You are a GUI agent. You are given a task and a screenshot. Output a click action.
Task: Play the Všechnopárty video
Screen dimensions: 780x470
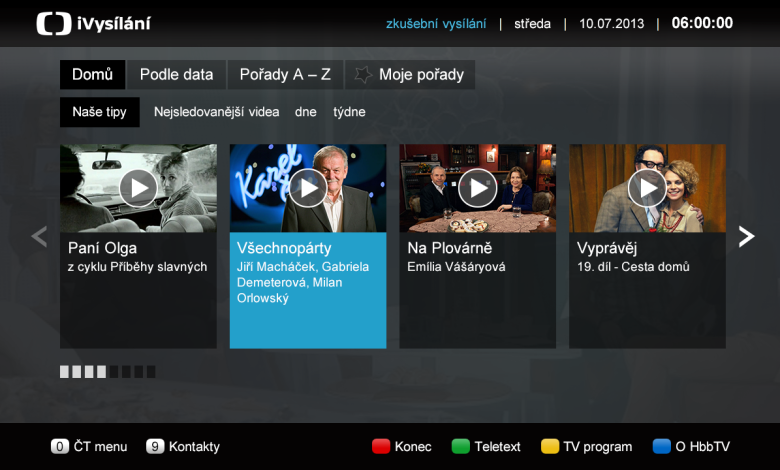point(308,188)
